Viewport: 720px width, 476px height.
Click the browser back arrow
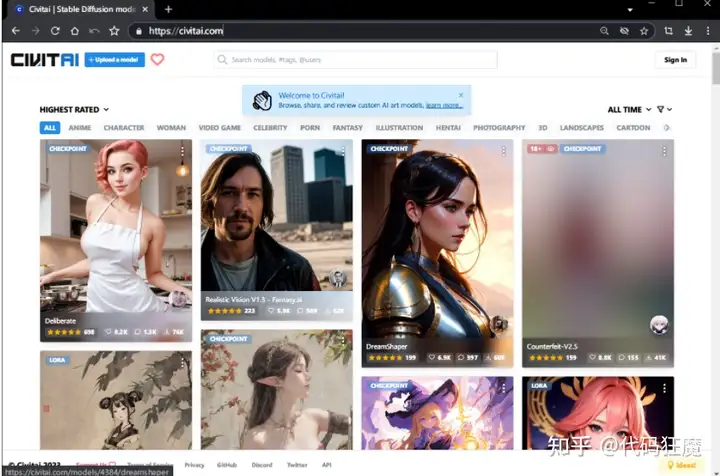coord(16,31)
